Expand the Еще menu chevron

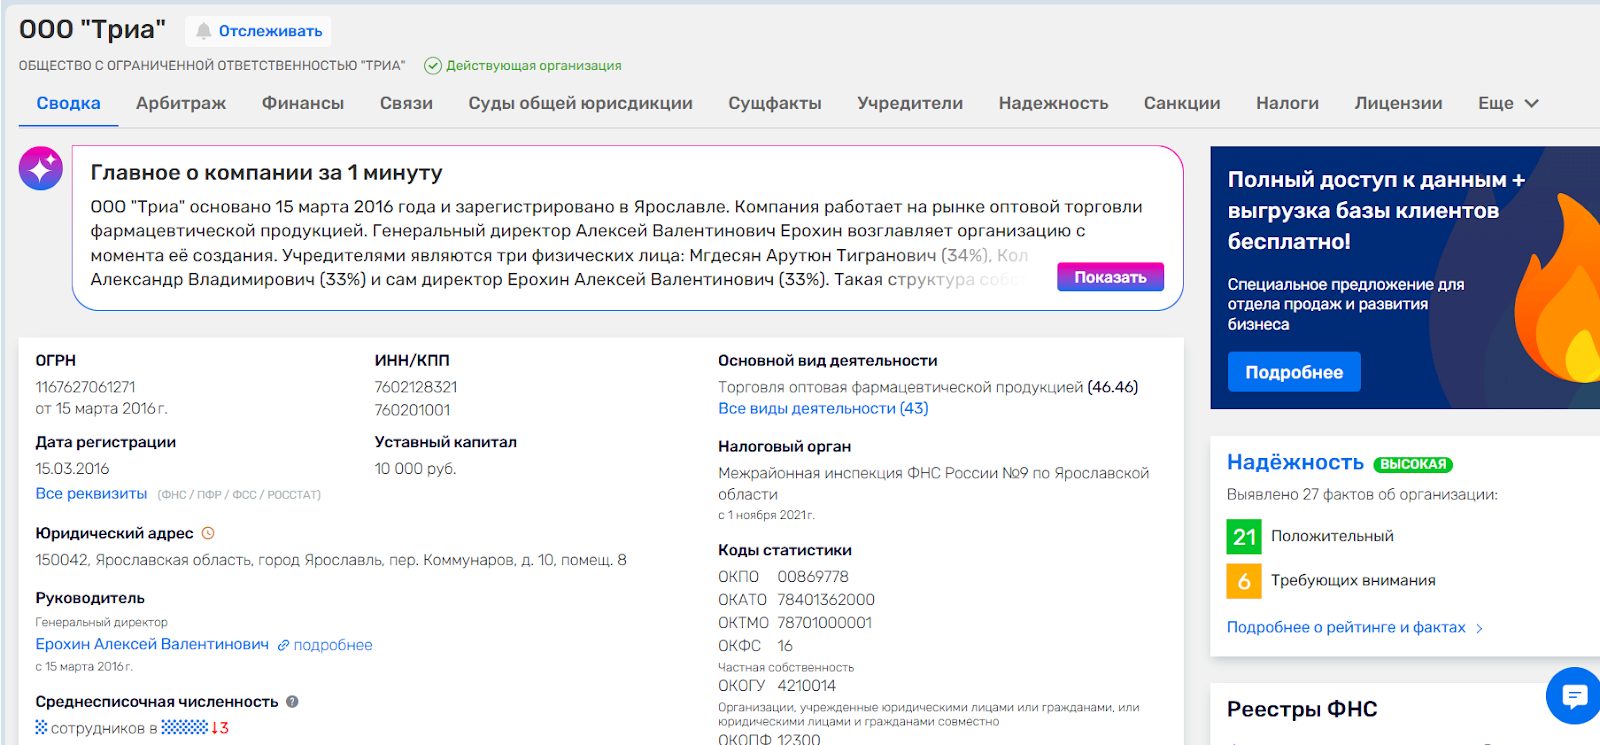pyautogui.click(x=1531, y=103)
